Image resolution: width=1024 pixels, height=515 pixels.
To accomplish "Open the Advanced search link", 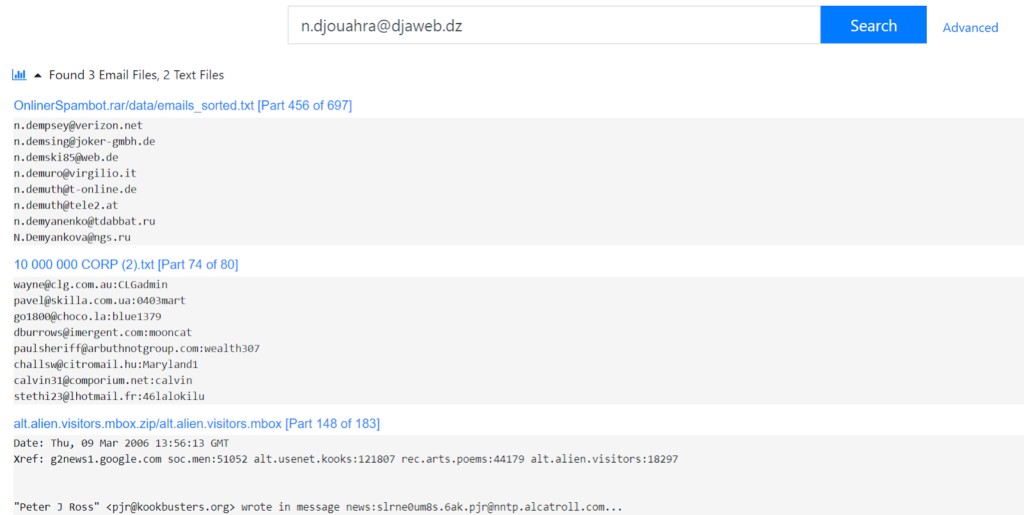I will 970,28.
